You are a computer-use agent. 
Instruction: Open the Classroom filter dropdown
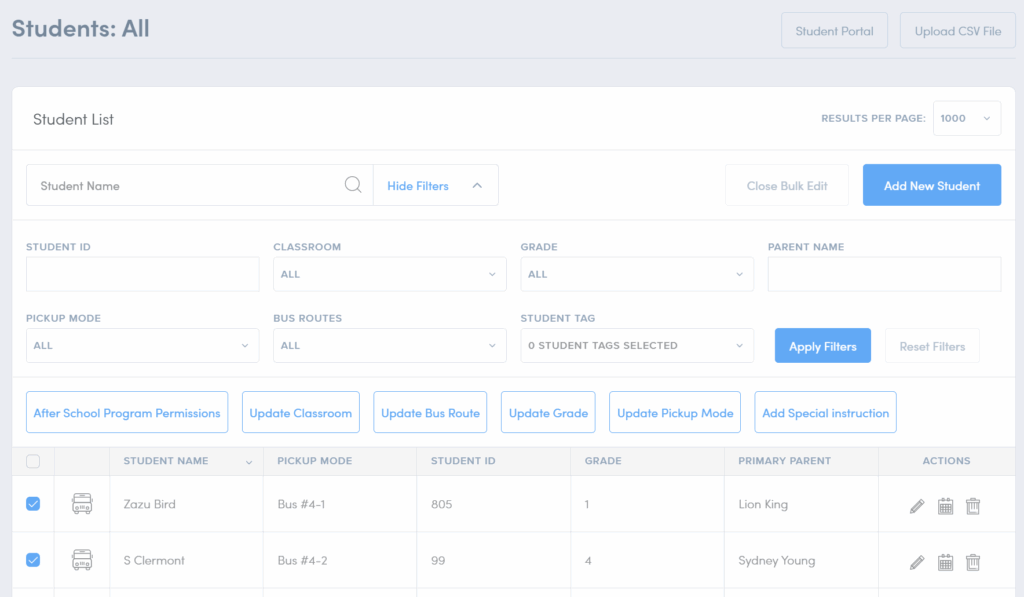[x=389, y=274]
